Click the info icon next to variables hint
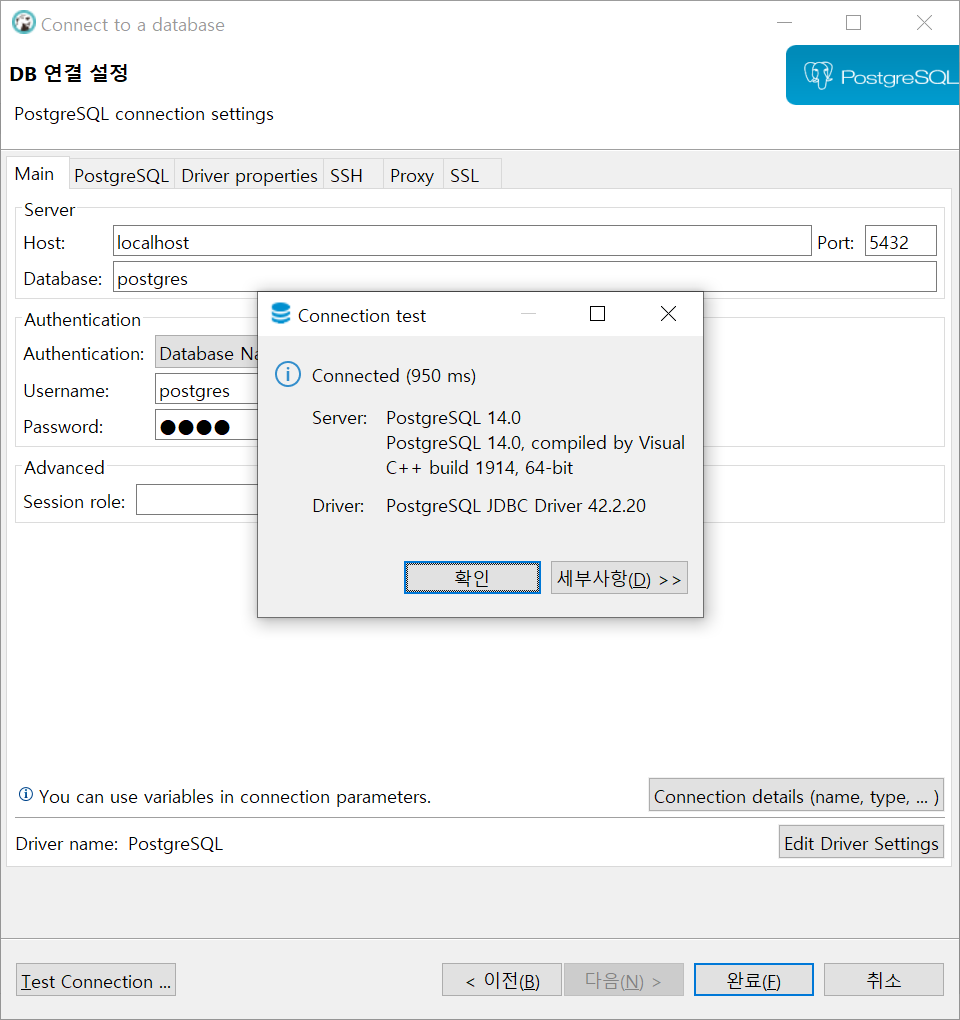The width and height of the screenshot is (960, 1020). (x=26, y=794)
